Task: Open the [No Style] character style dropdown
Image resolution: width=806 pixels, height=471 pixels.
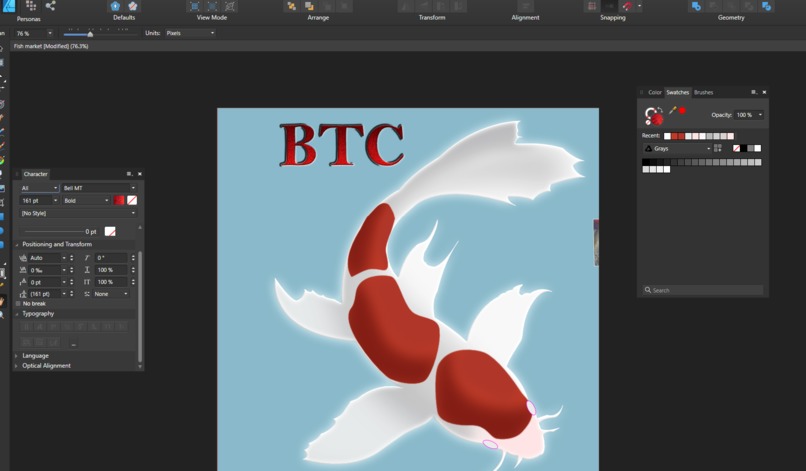Action: point(78,213)
